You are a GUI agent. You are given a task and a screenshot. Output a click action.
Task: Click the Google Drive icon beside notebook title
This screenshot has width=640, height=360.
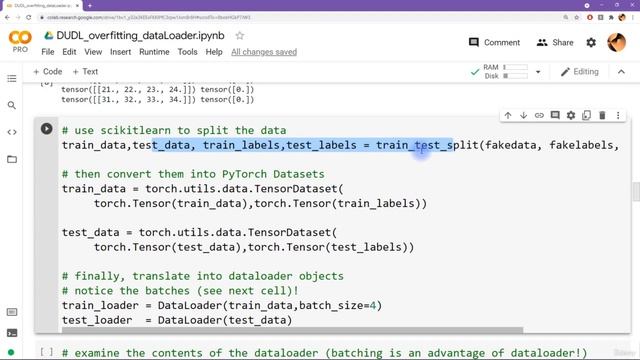pyautogui.click(x=49, y=36)
